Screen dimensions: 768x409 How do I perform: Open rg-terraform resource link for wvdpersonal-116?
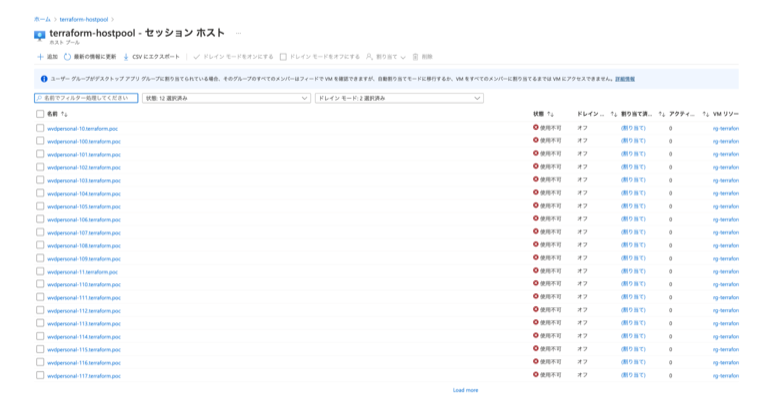pyautogui.click(x=726, y=362)
